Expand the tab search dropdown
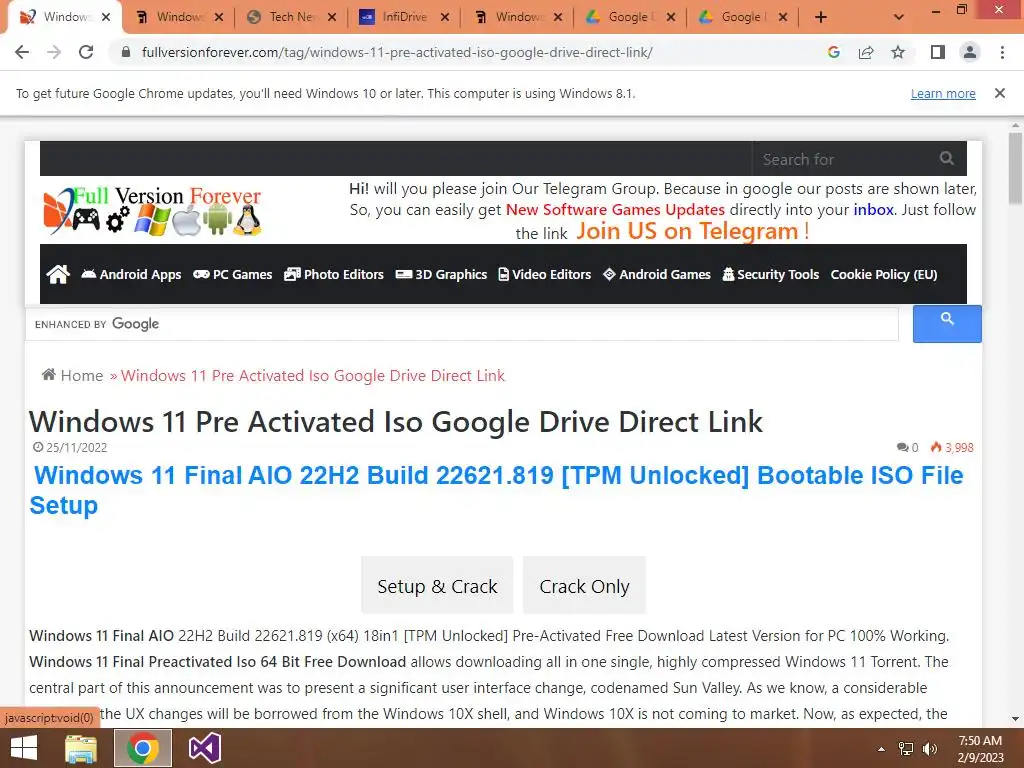Viewport: 1024px width, 768px height. click(x=899, y=17)
